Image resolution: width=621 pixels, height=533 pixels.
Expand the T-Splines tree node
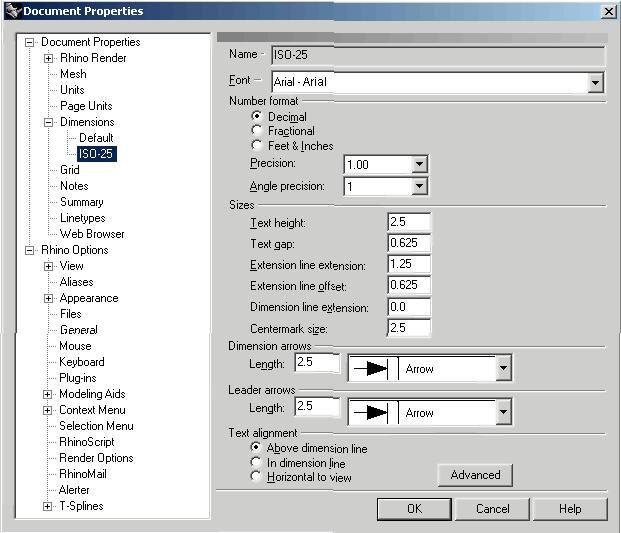[48, 506]
